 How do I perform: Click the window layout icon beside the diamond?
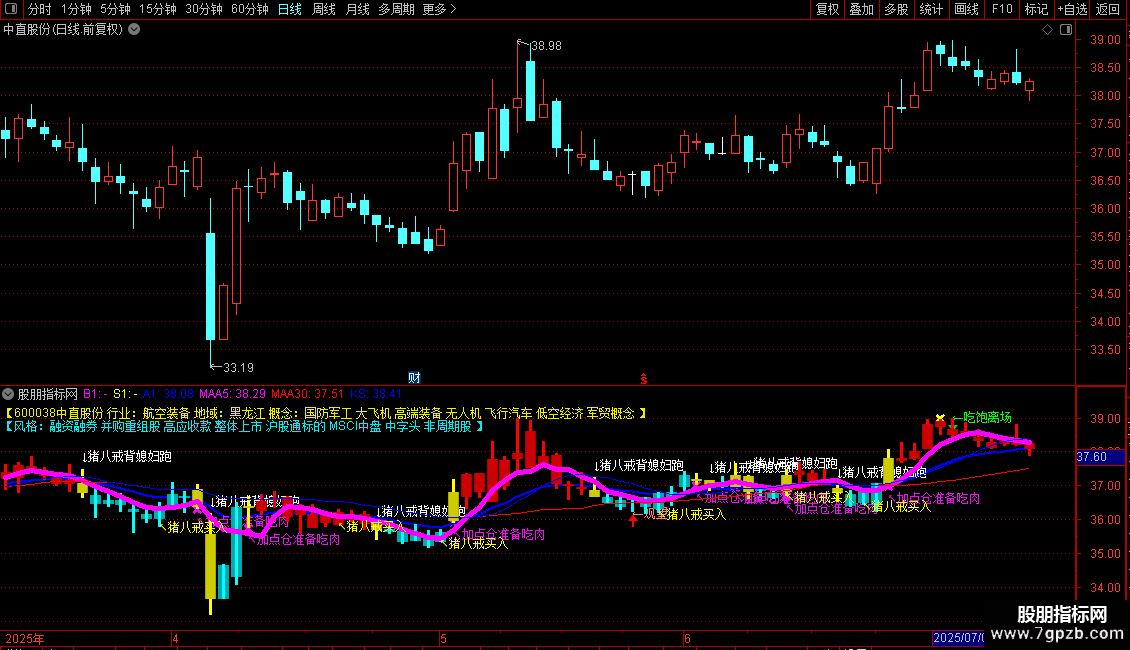pyautogui.click(x=1066, y=30)
